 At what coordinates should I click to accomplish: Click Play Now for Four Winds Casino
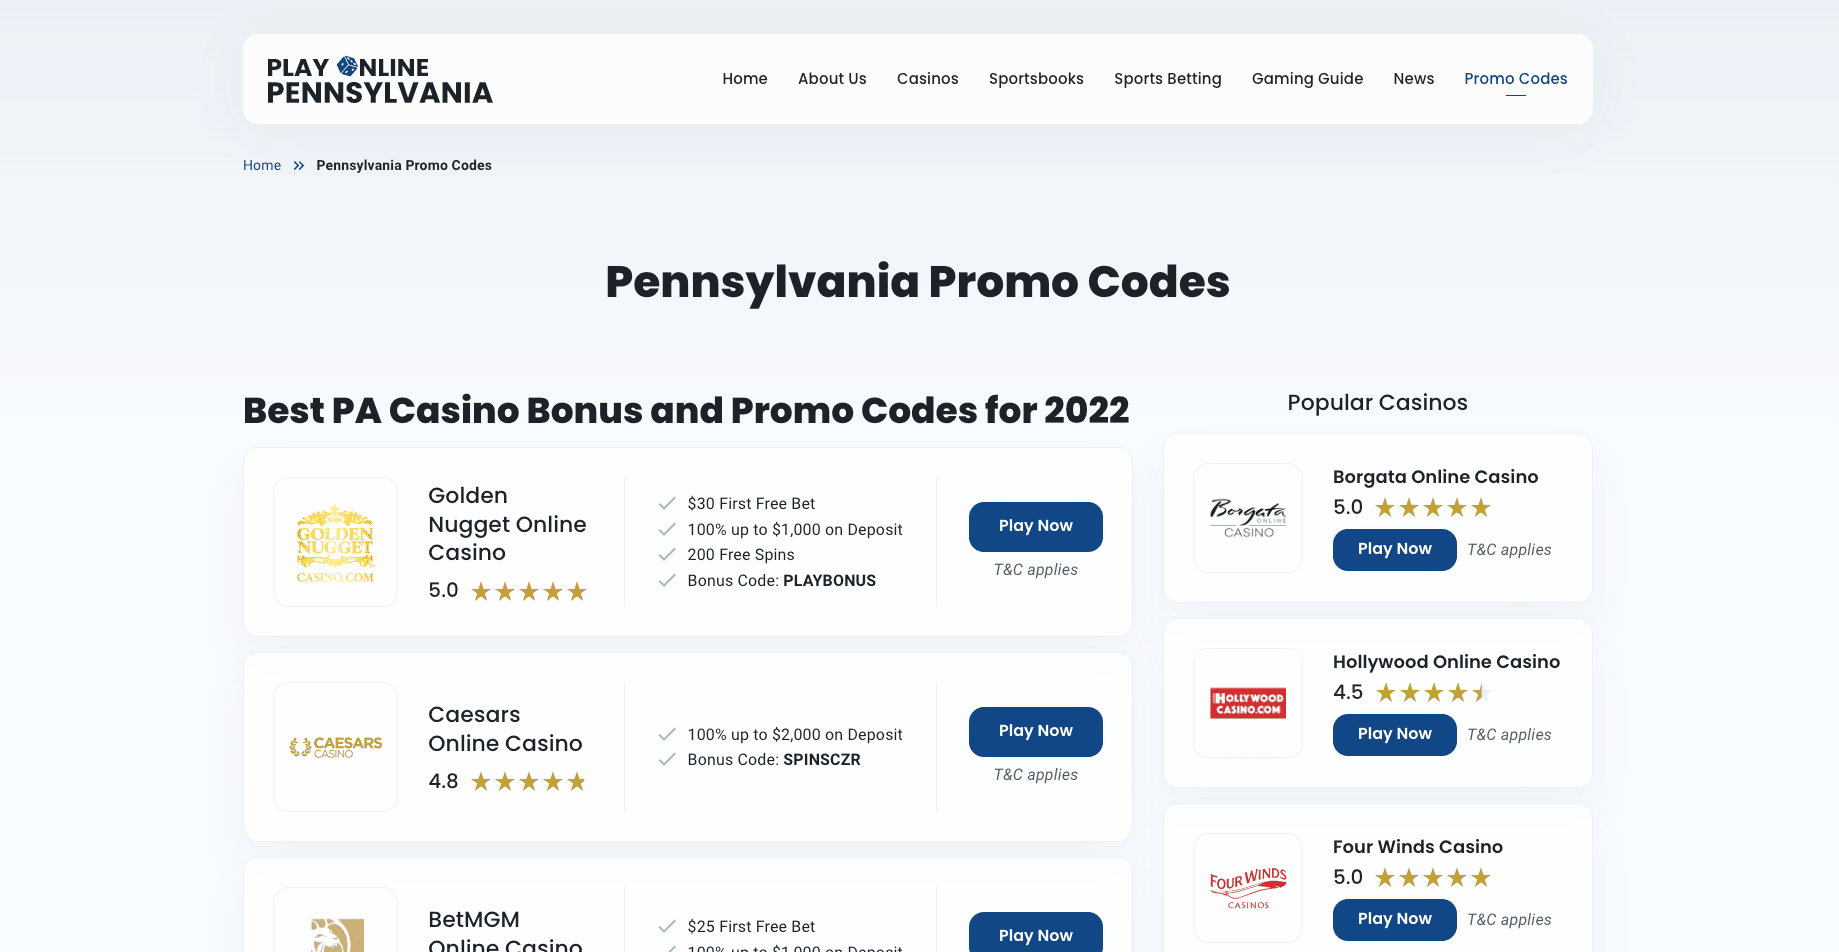pos(1395,920)
